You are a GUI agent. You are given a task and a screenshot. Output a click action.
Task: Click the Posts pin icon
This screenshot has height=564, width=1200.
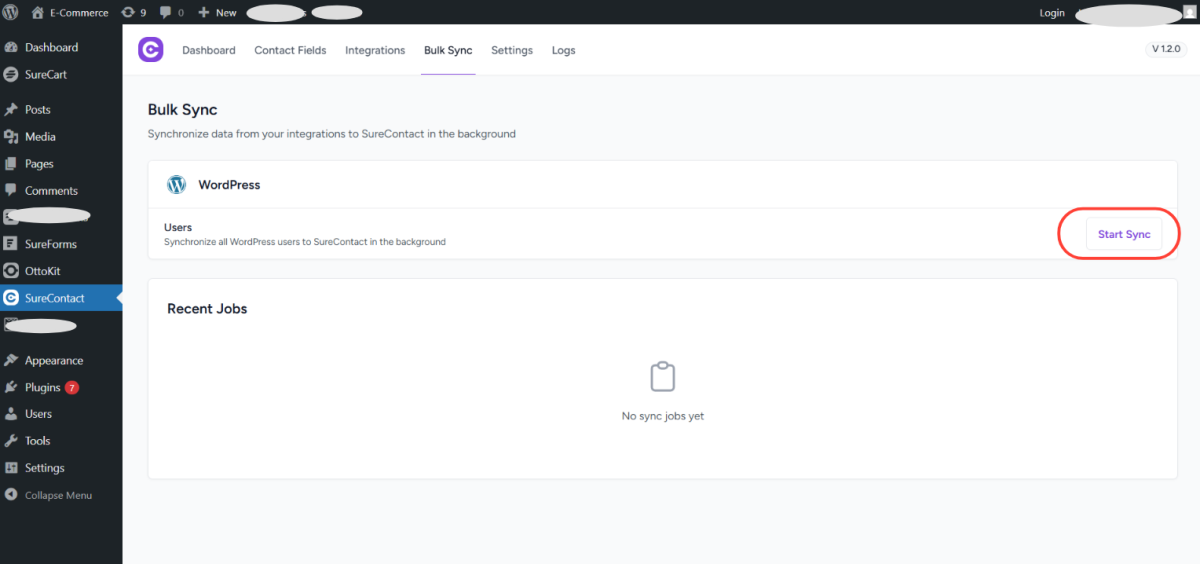(x=11, y=109)
